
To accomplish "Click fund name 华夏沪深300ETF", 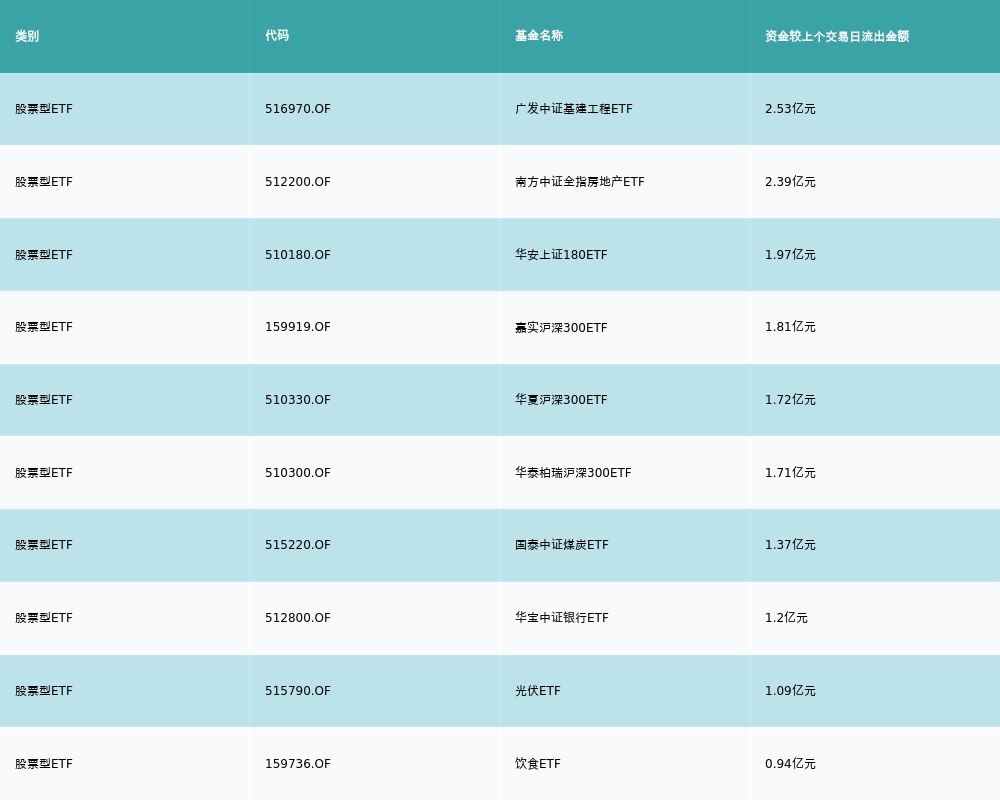I will tap(561, 400).
